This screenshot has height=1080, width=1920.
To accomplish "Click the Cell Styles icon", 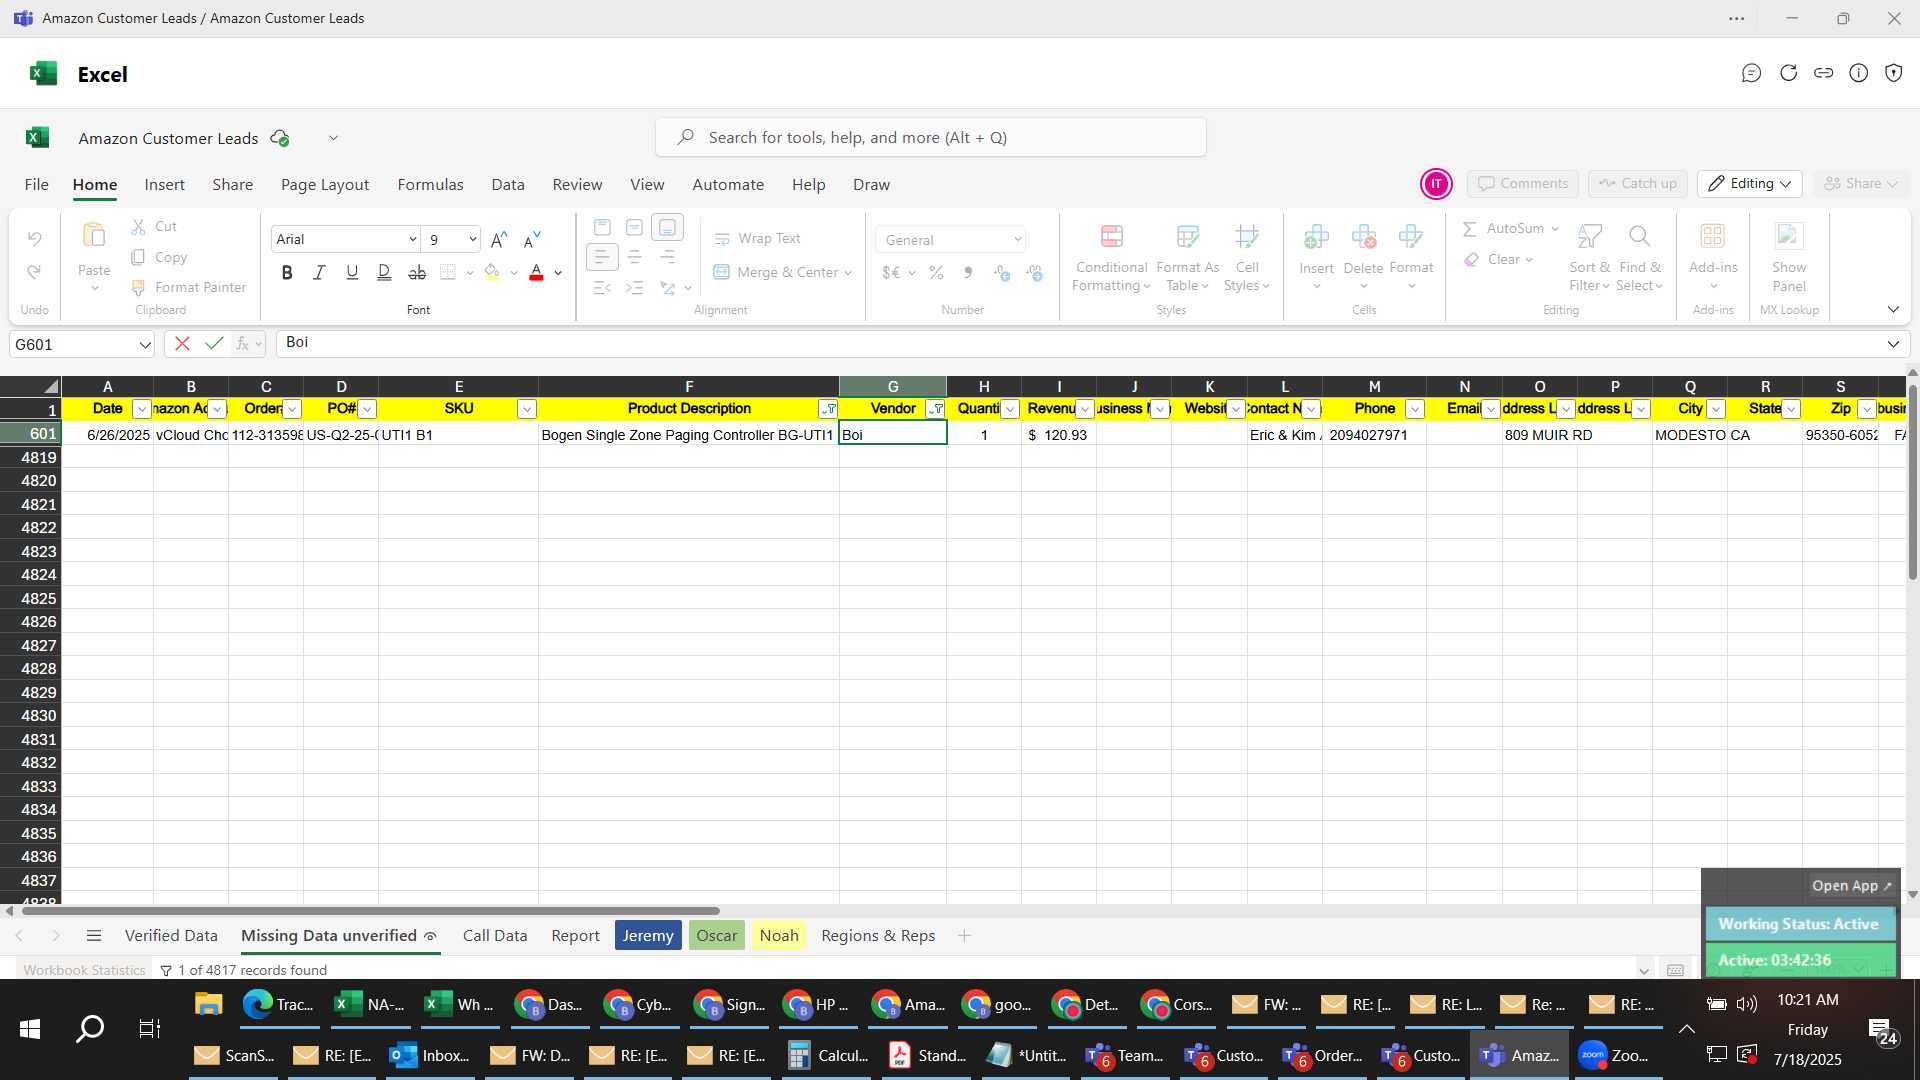I will point(1246,236).
